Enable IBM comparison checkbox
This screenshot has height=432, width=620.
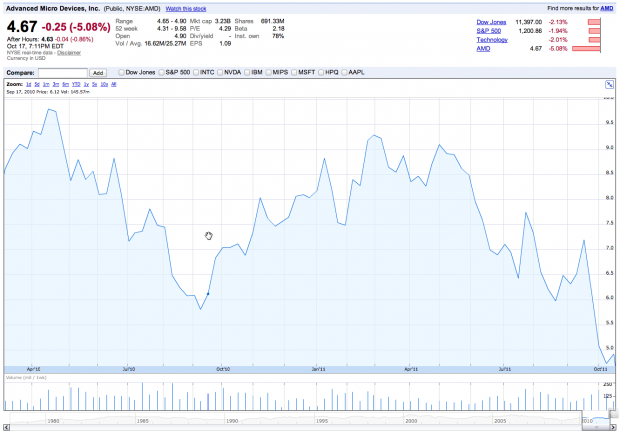click(247, 72)
